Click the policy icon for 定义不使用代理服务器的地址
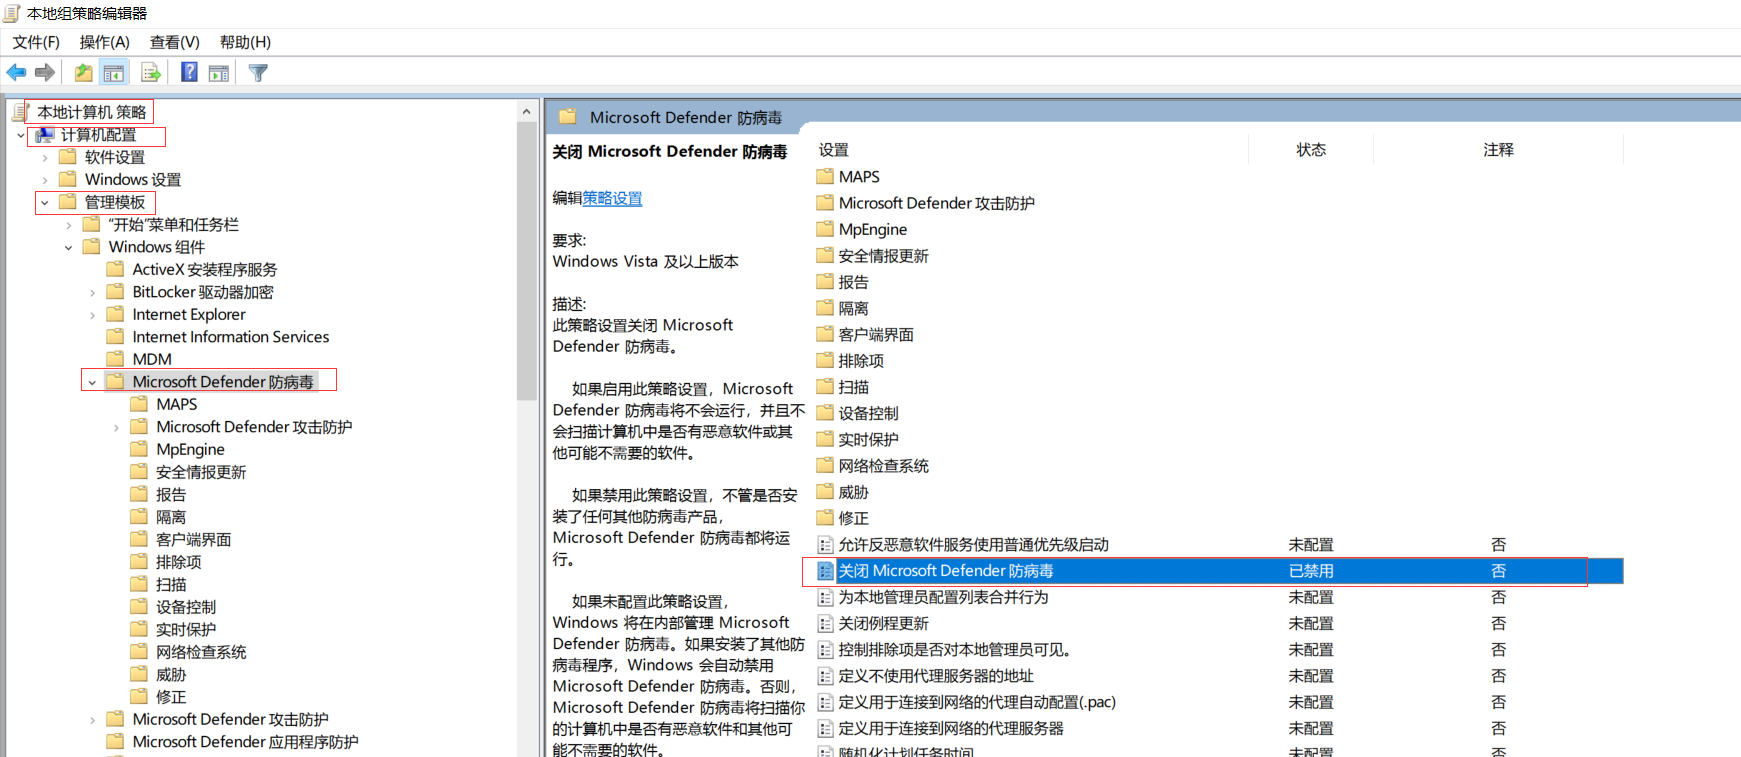Screen dimensions: 1741x757 (x=826, y=676)
